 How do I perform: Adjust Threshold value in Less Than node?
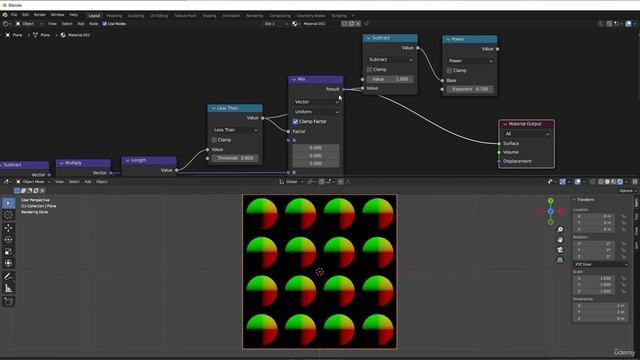pos(235,158)
